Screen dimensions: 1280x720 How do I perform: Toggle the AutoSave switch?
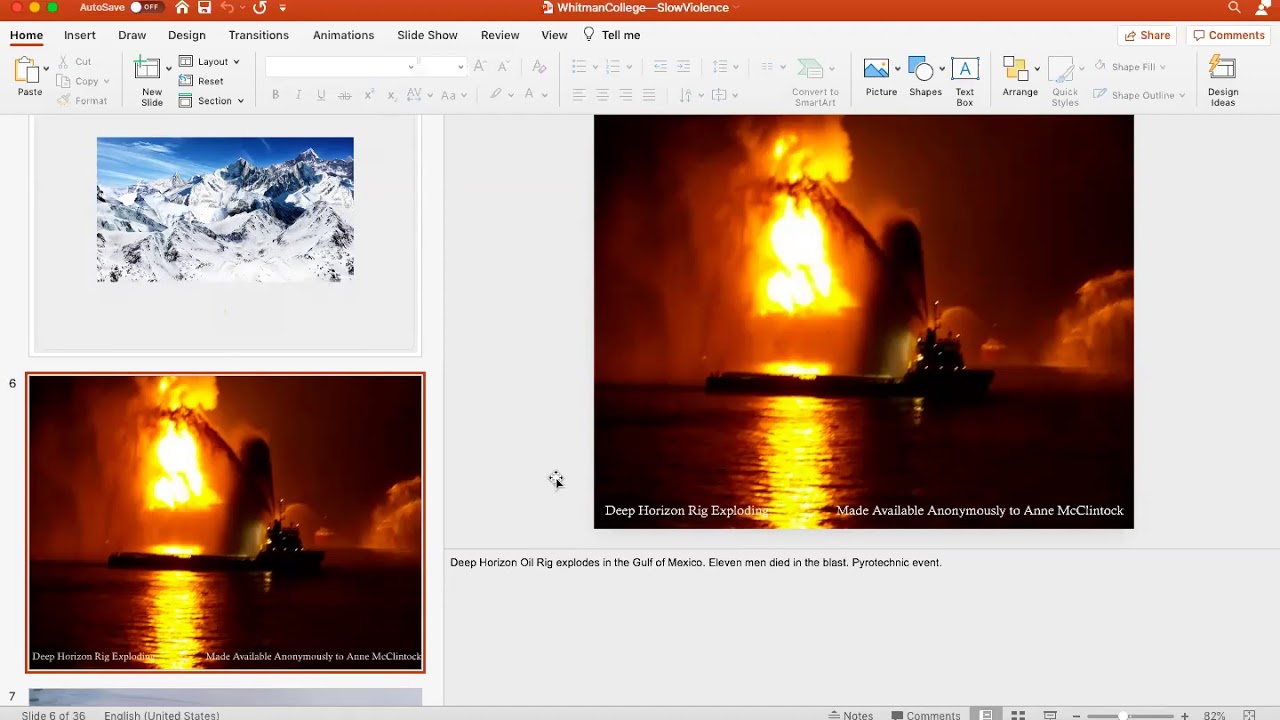pyautogui.click(x=146, y=8)
